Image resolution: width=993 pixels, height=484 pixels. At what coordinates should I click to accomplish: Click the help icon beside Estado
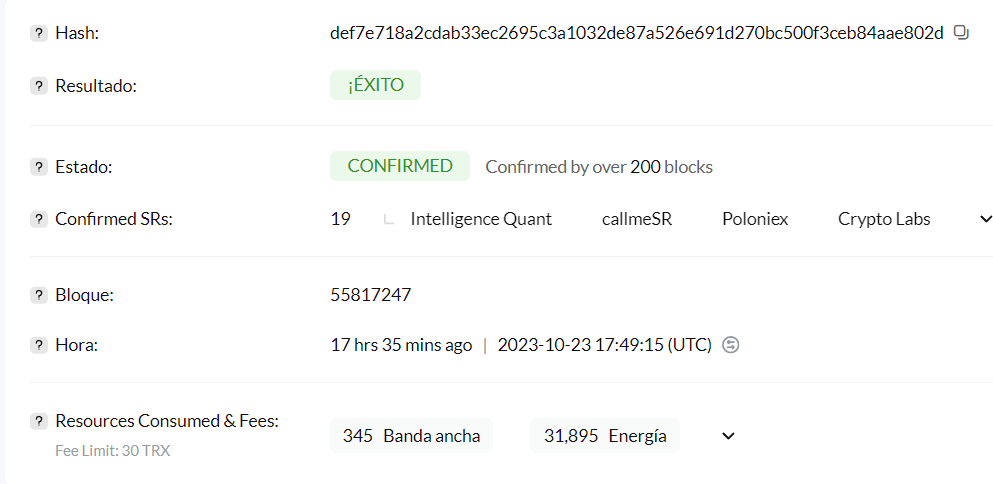(39, 167)
